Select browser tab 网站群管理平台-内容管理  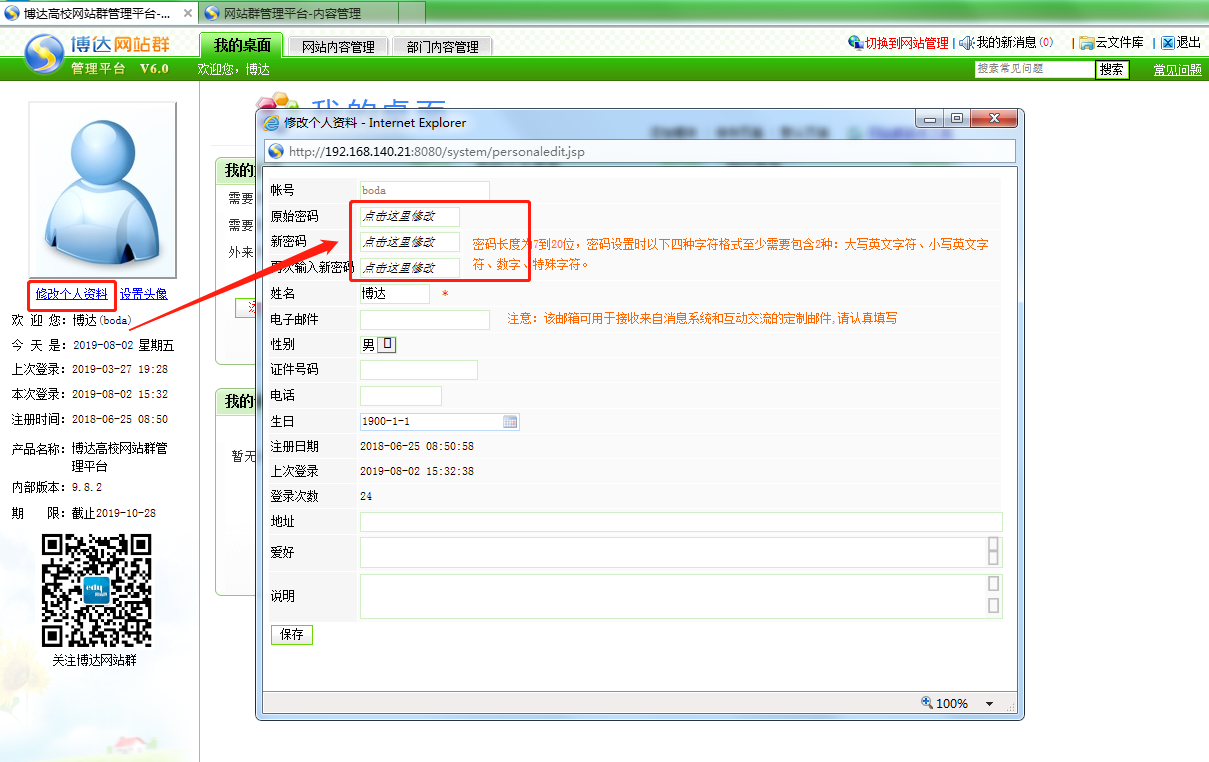[x=298, y=14]
